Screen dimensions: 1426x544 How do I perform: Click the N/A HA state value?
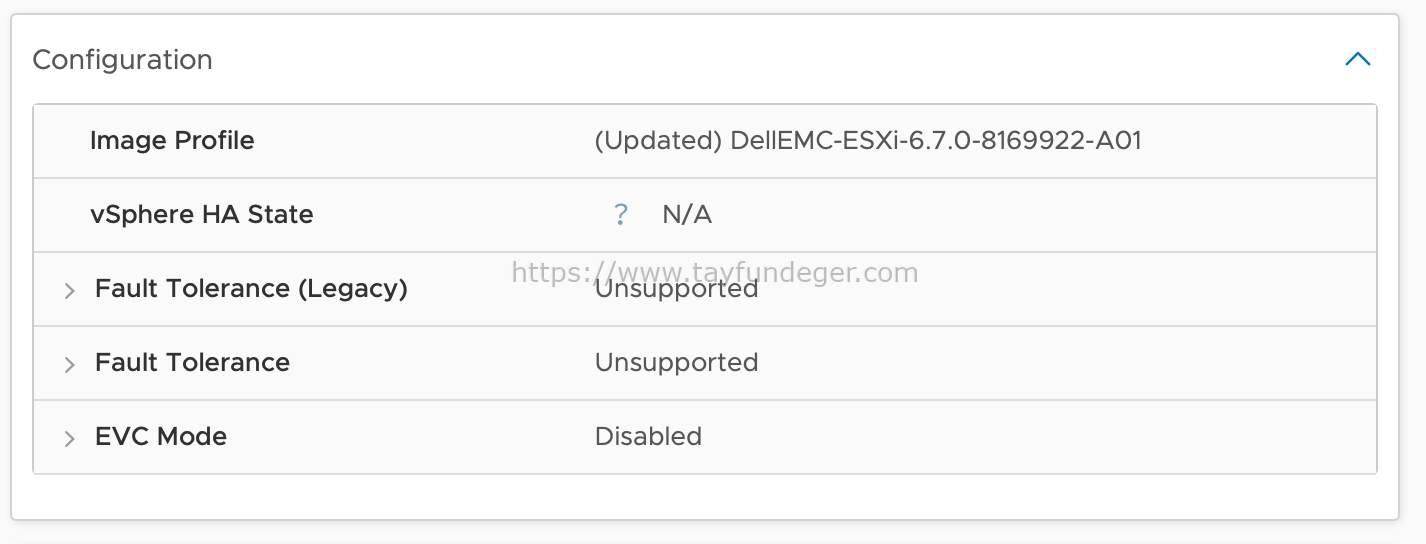(x=687, y=214)
